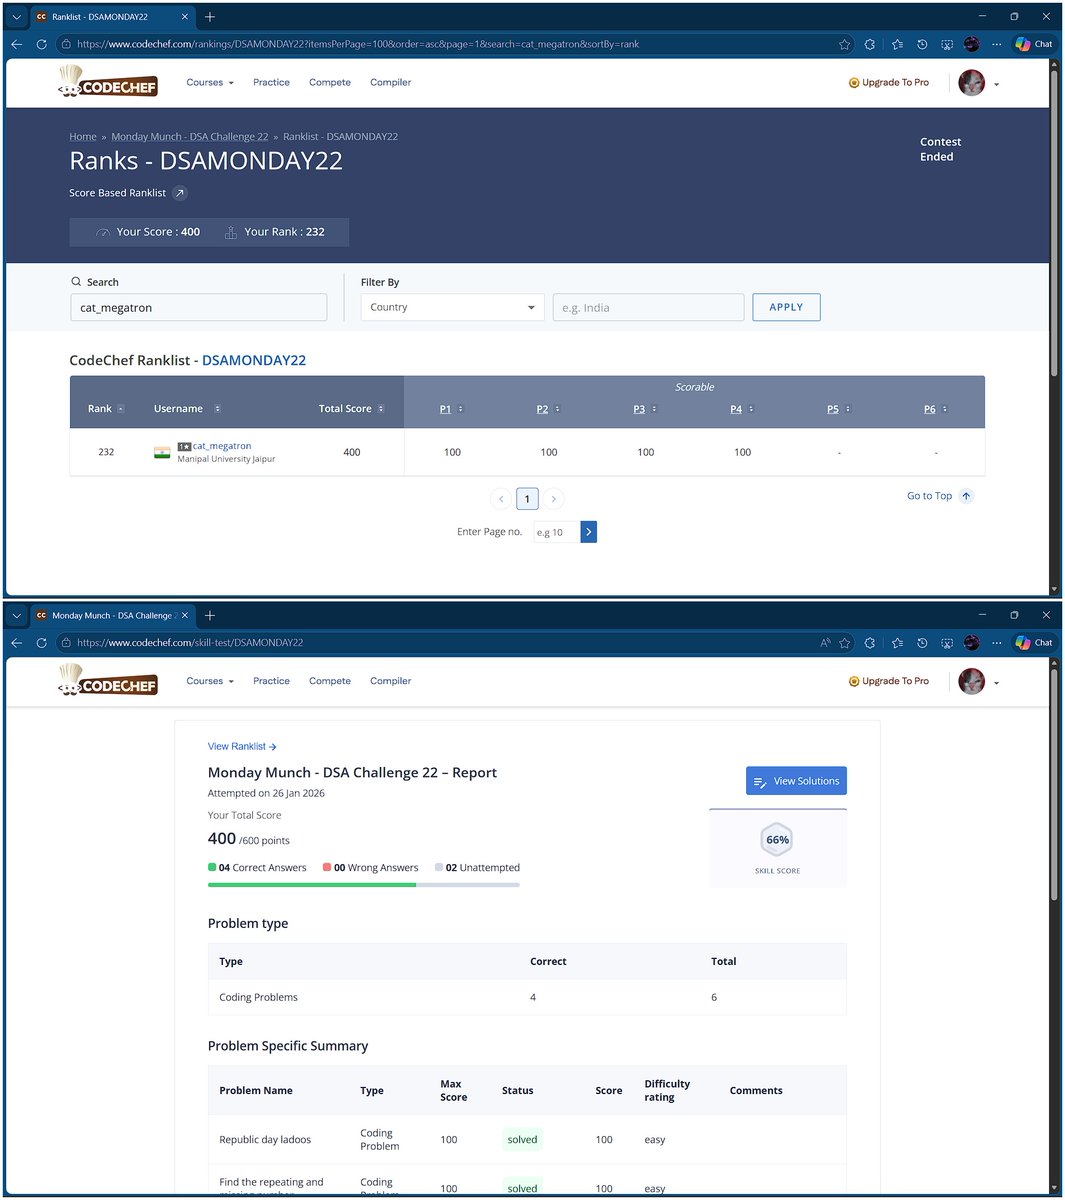
Task: Click e.g. India filter input field
Action: 648,307
